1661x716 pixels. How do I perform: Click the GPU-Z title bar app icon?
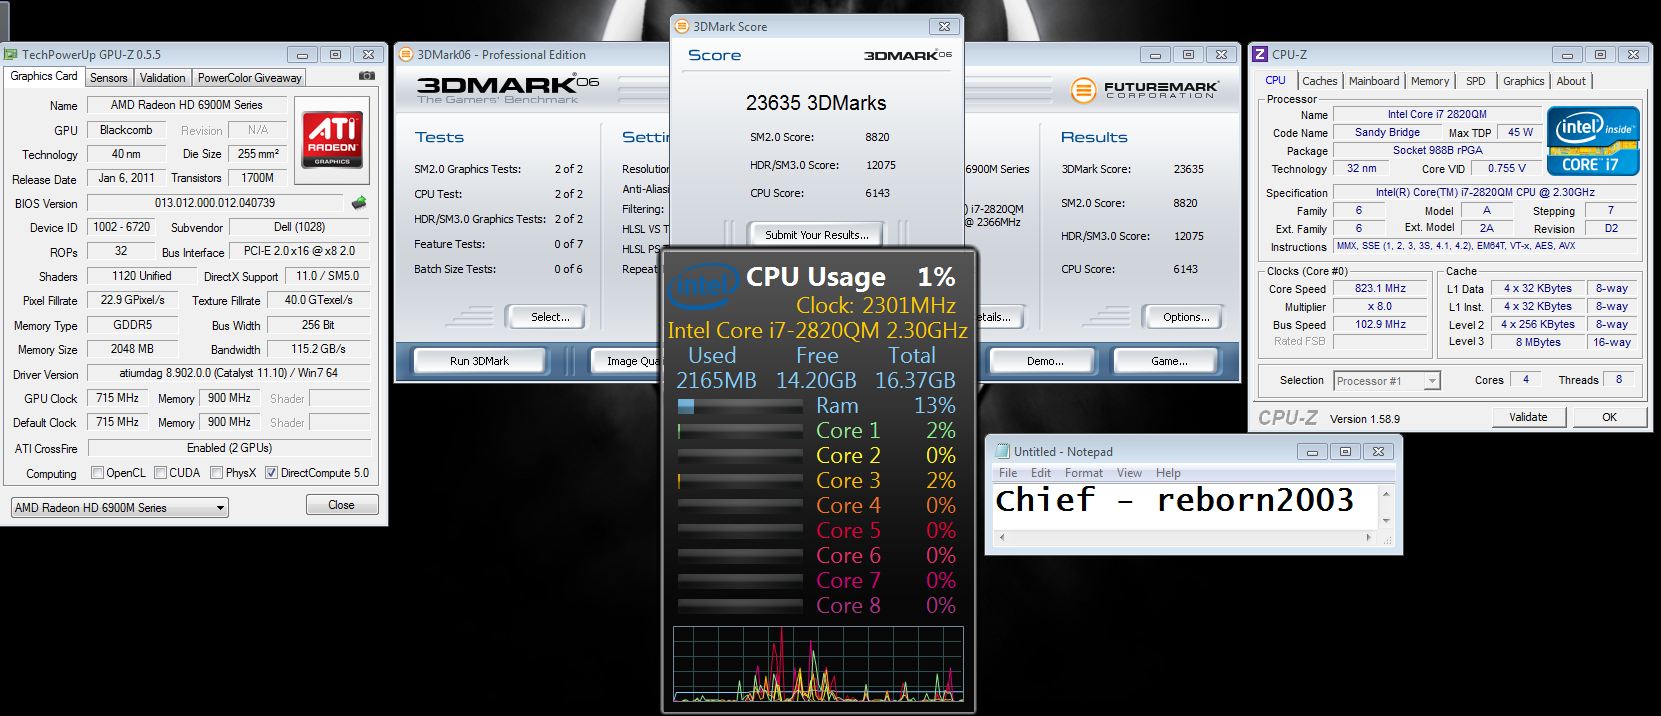(x=11, y=55)
